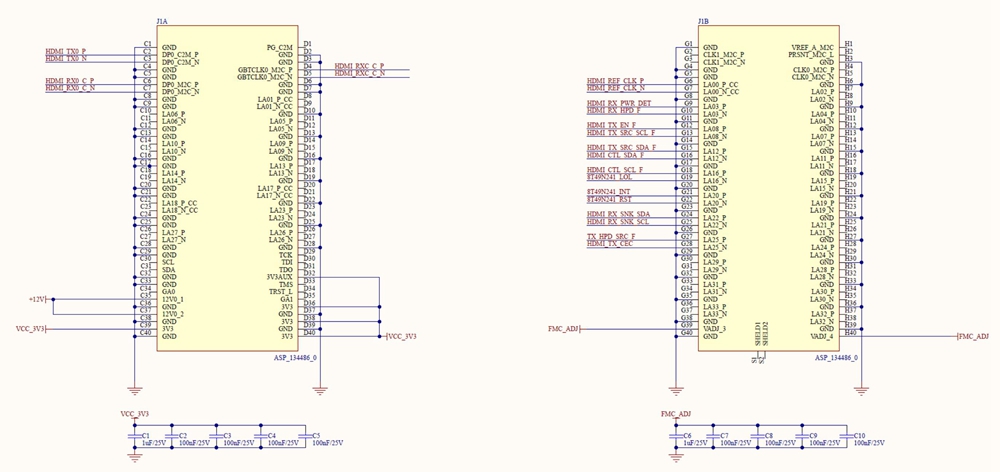Viewport: 1000px width, 472px height.
Task: Select capacitor C6 symbol
Action: [677, 436]
